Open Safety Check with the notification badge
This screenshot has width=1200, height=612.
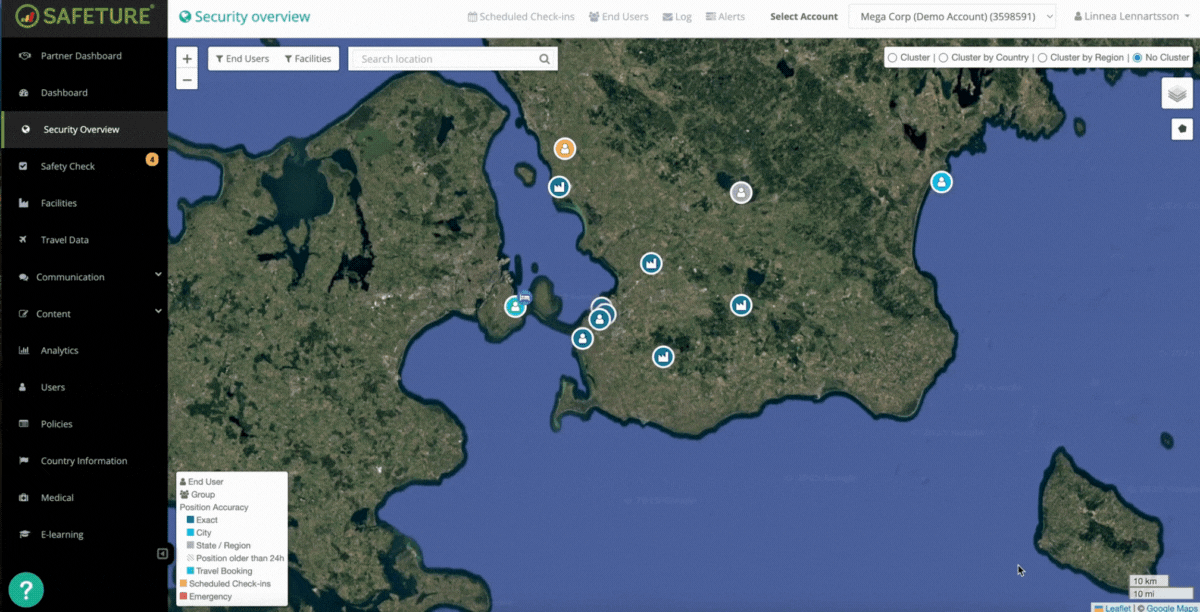point(70,166)
